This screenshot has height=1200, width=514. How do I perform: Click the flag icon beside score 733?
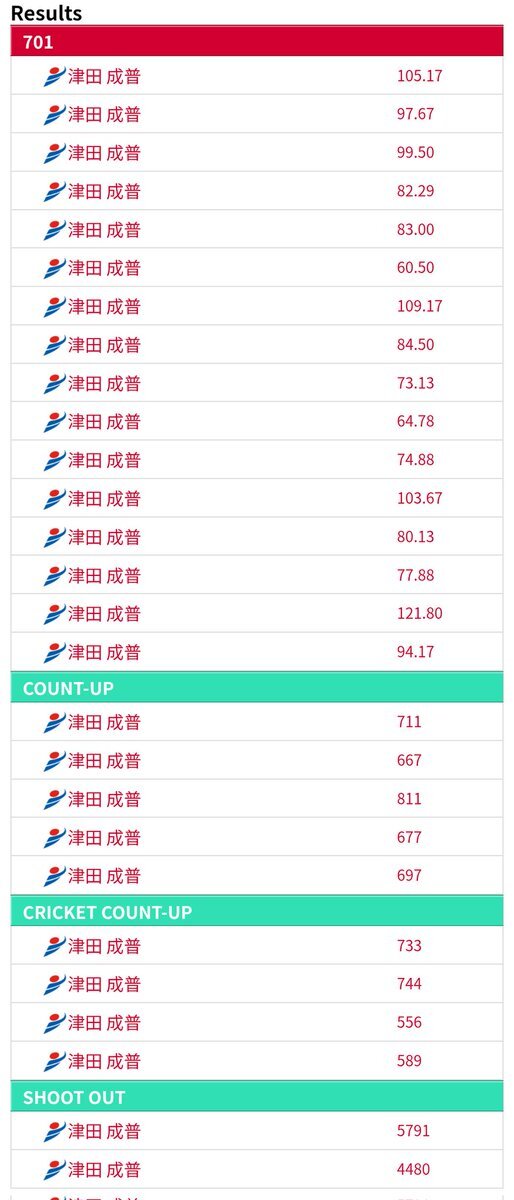pyautogui.click(x=54, y=946)
